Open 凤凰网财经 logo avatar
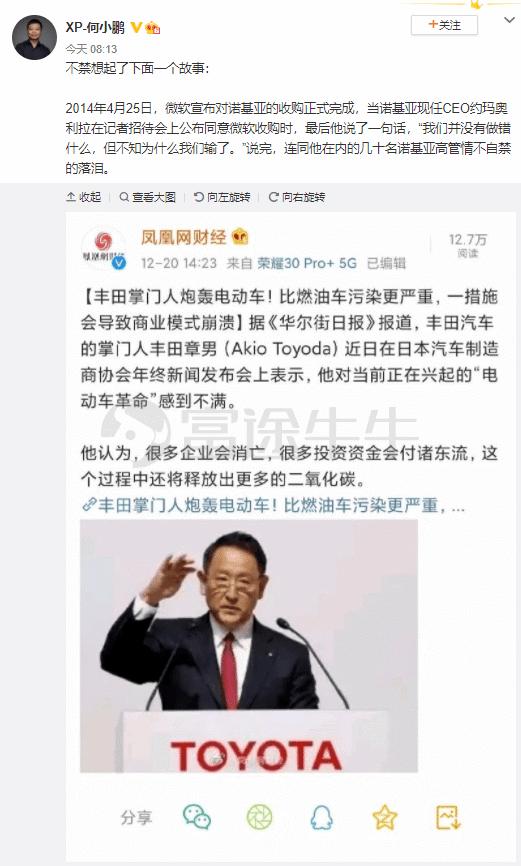 pyautogui.click(x=103, y=249)
